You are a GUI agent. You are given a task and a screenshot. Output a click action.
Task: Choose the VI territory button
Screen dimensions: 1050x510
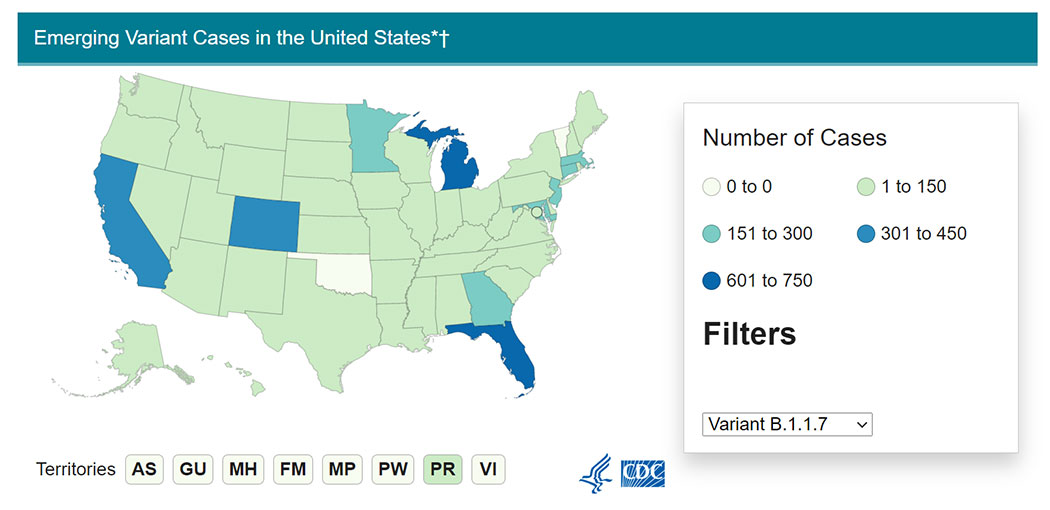[488, 469]
